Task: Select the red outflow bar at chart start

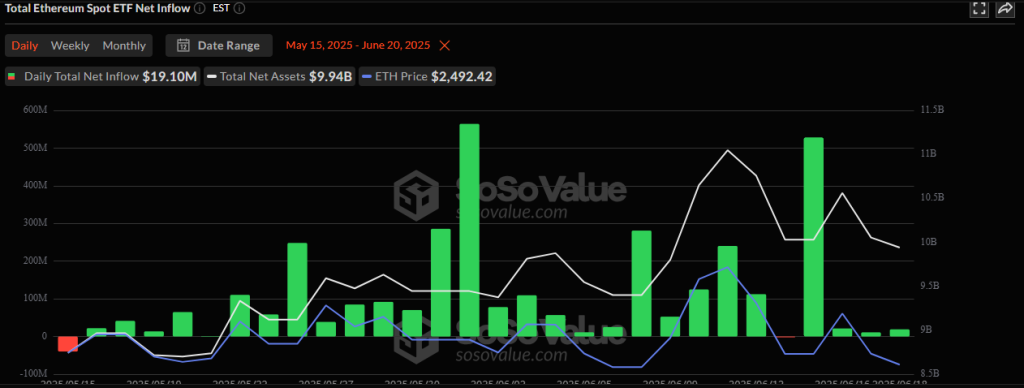Action: 68,344
